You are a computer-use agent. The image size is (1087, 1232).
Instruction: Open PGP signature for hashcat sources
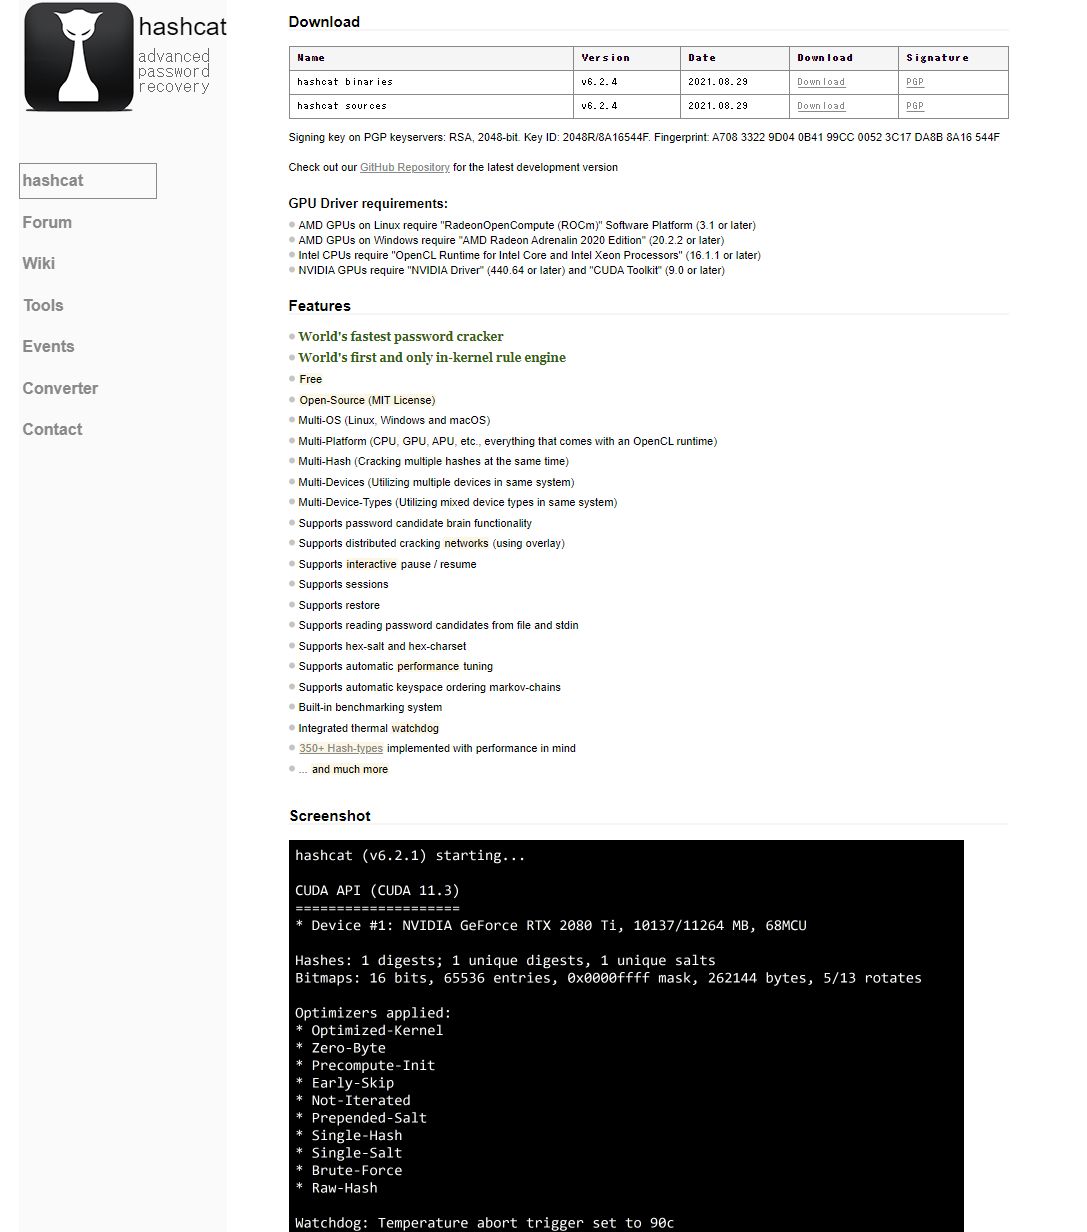915,106
